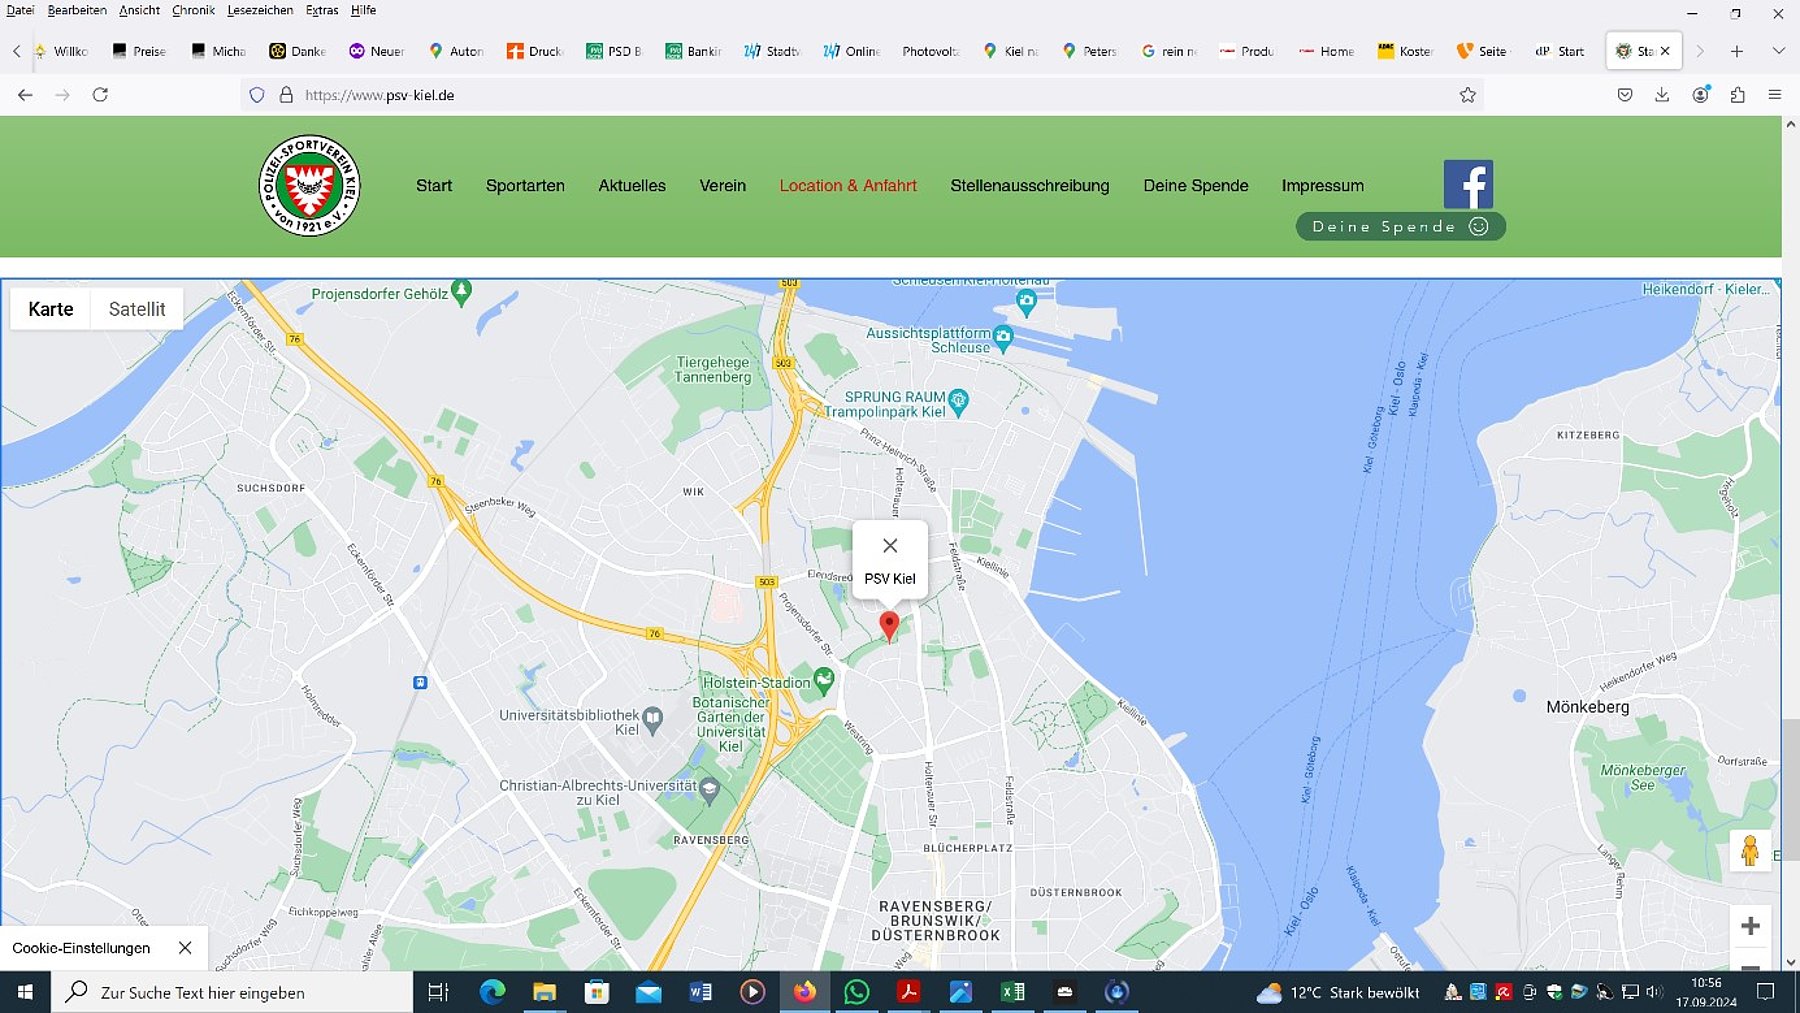Image resolution: width=1800 pixels, height=1013 pixels.
Task: Zoom in the map with plus button
Action: (x=1750, y=926)
